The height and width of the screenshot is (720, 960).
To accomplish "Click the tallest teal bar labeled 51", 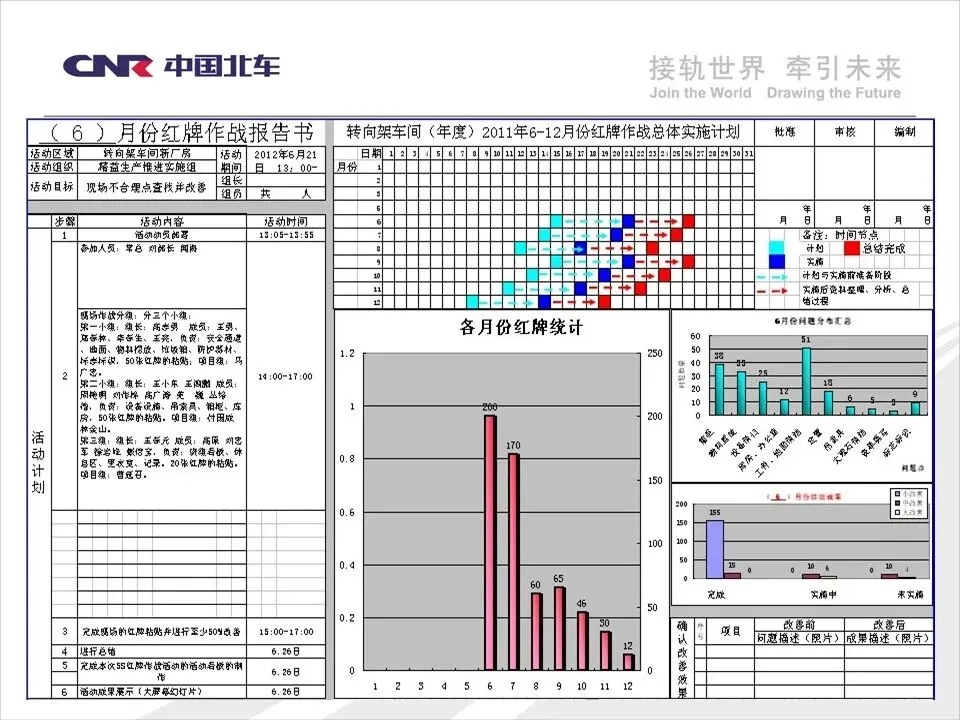I will coord(806,381).
